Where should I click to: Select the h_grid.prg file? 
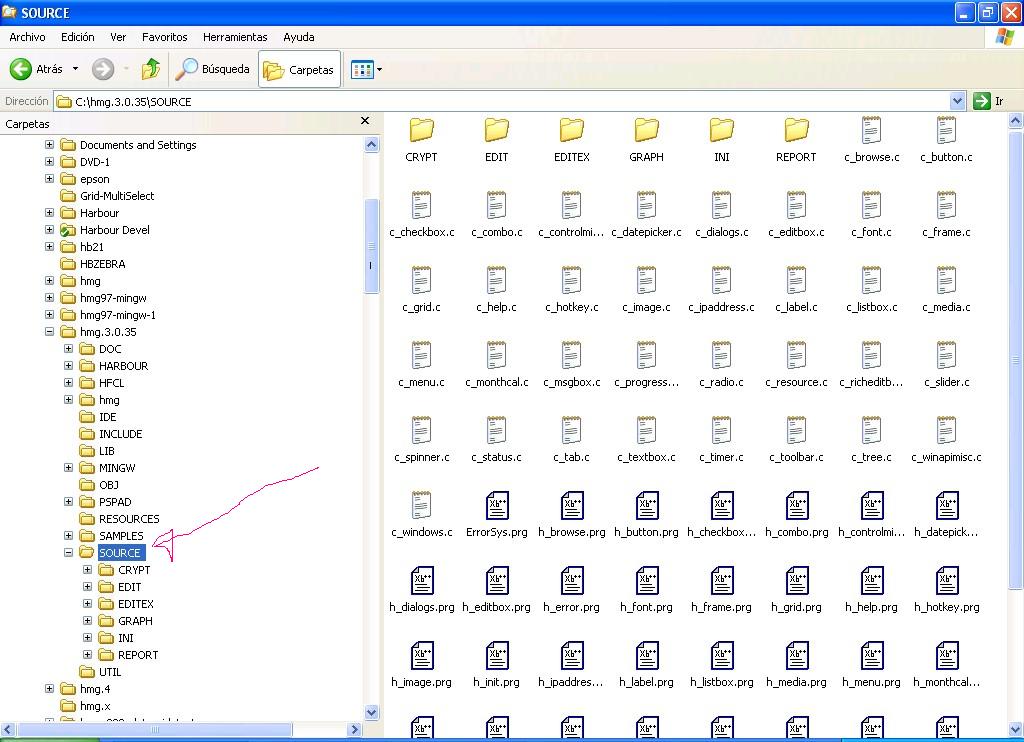click(795, 583)
